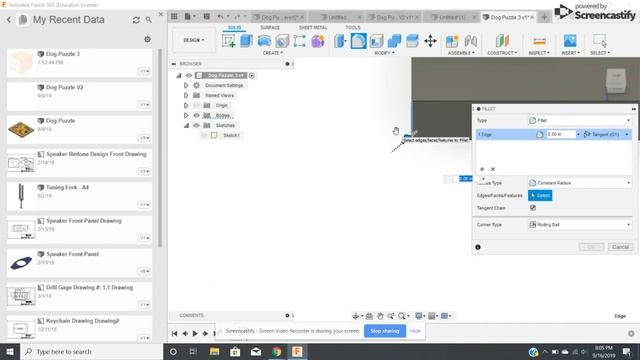Viewport: 640px width, 360px height.
Task: Go back in the data panel
Action: coord(9,20)
